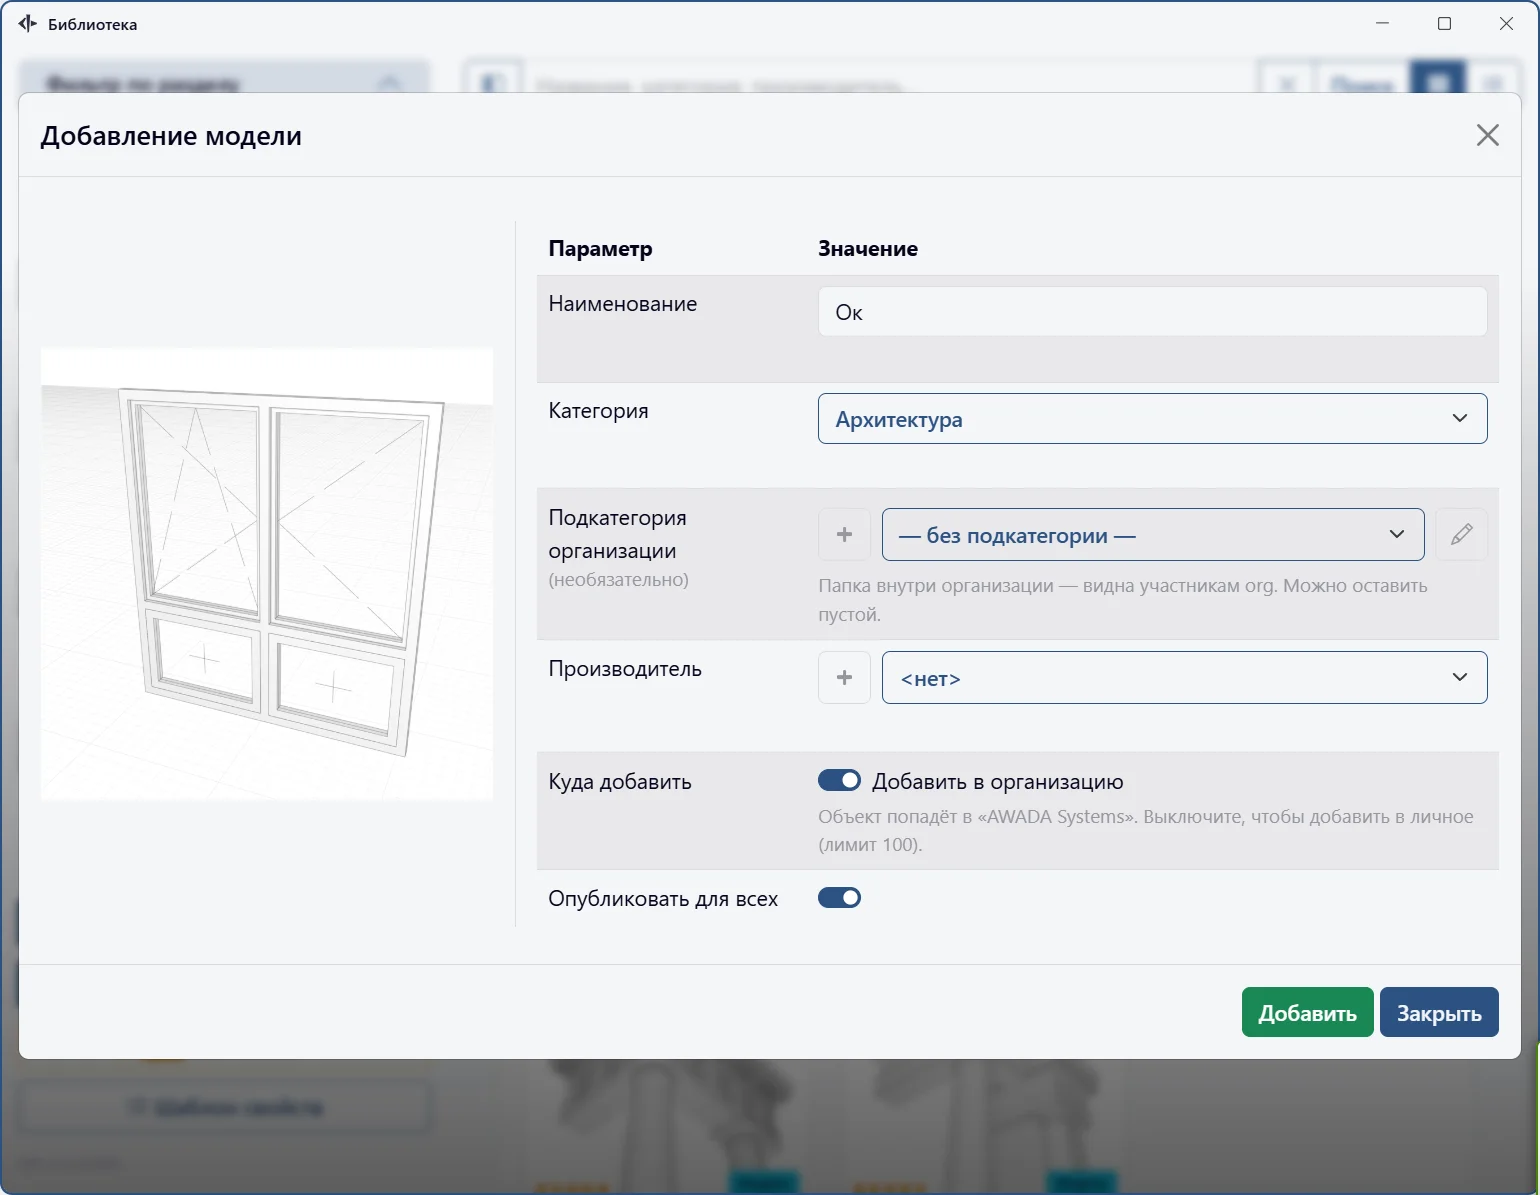Toggle Добавить в организацию switch

(x=839, y=780)
